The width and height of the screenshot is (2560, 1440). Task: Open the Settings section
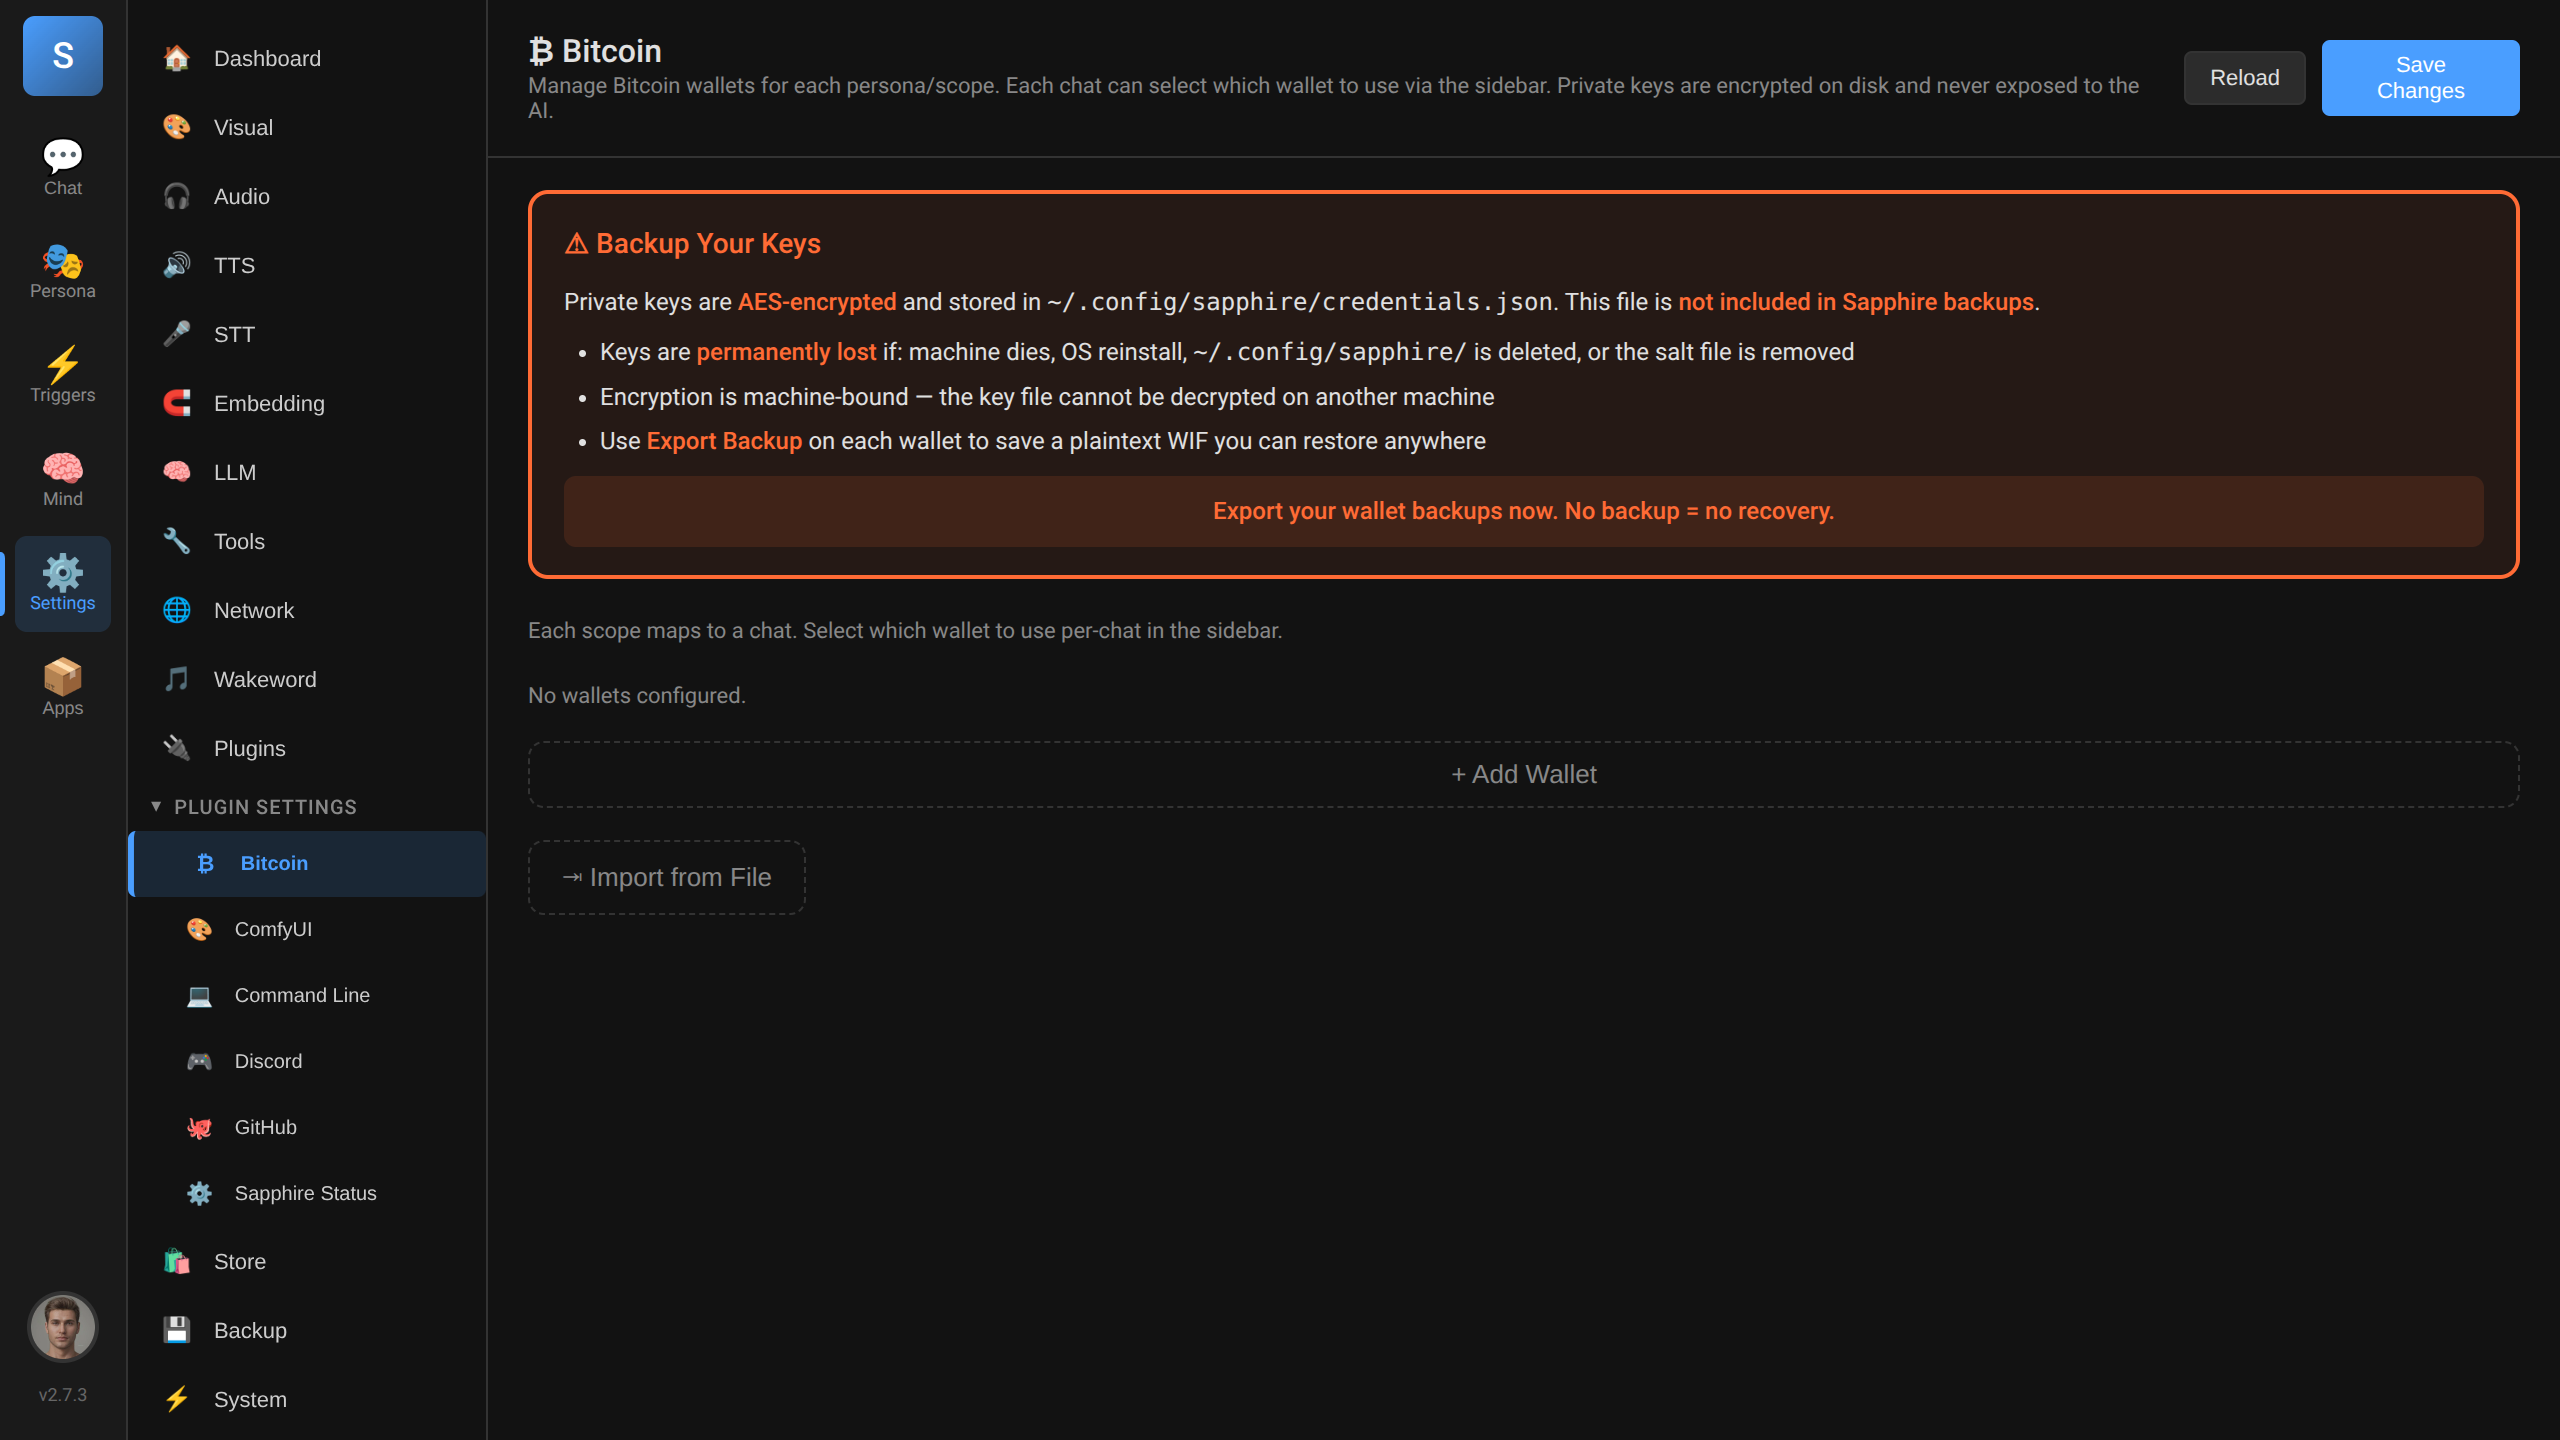(x=63, y=583)
